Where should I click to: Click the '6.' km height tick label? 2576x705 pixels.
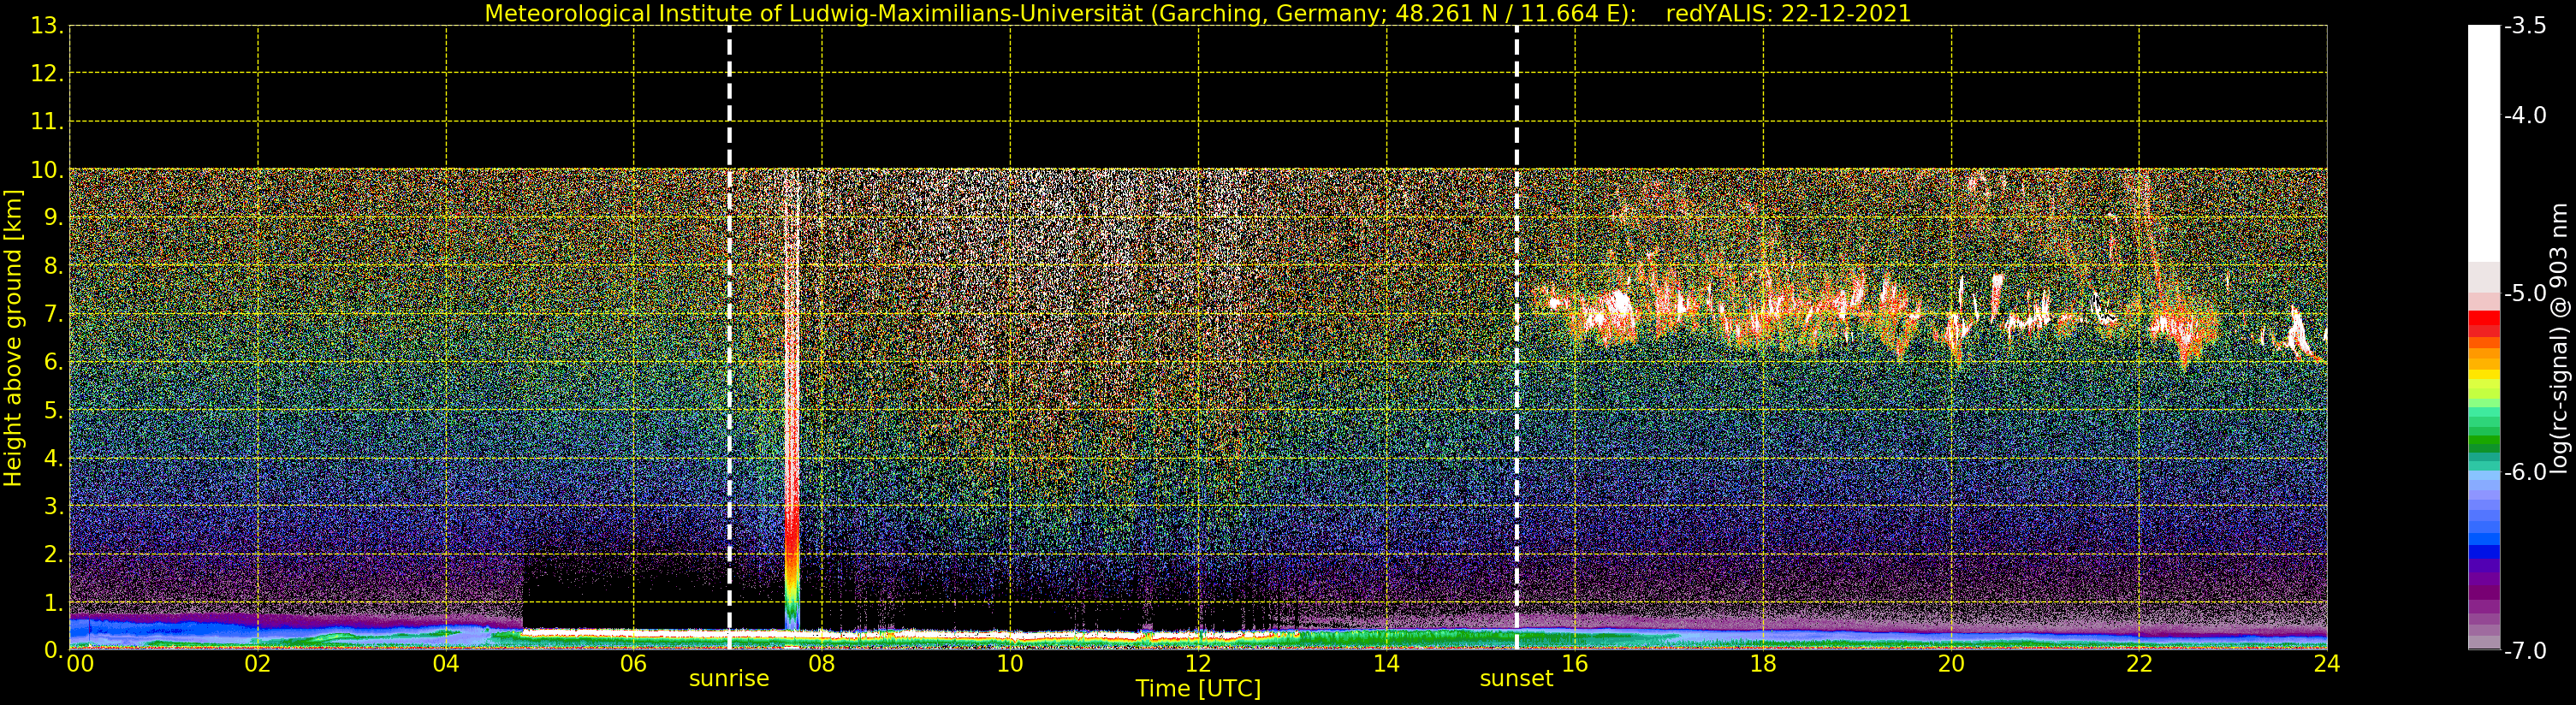click(54, 362)
